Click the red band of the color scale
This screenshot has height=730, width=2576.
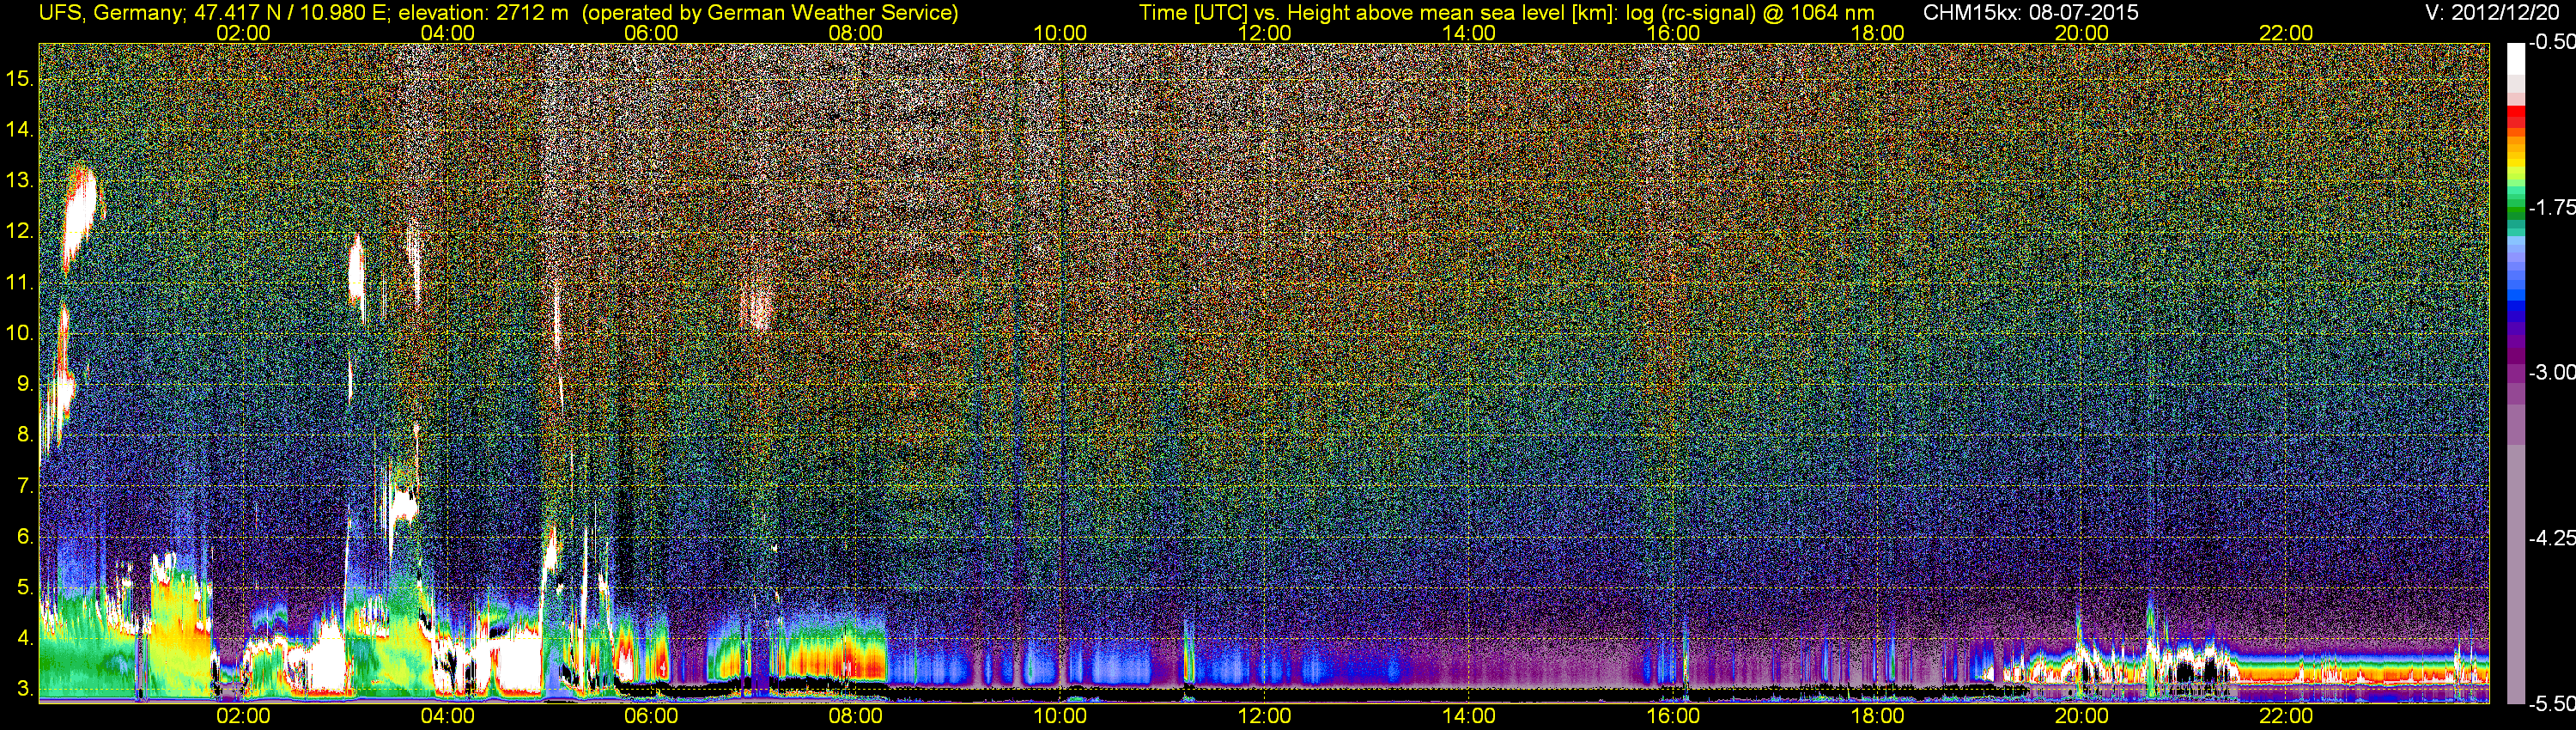click(x=2515, y=118)
